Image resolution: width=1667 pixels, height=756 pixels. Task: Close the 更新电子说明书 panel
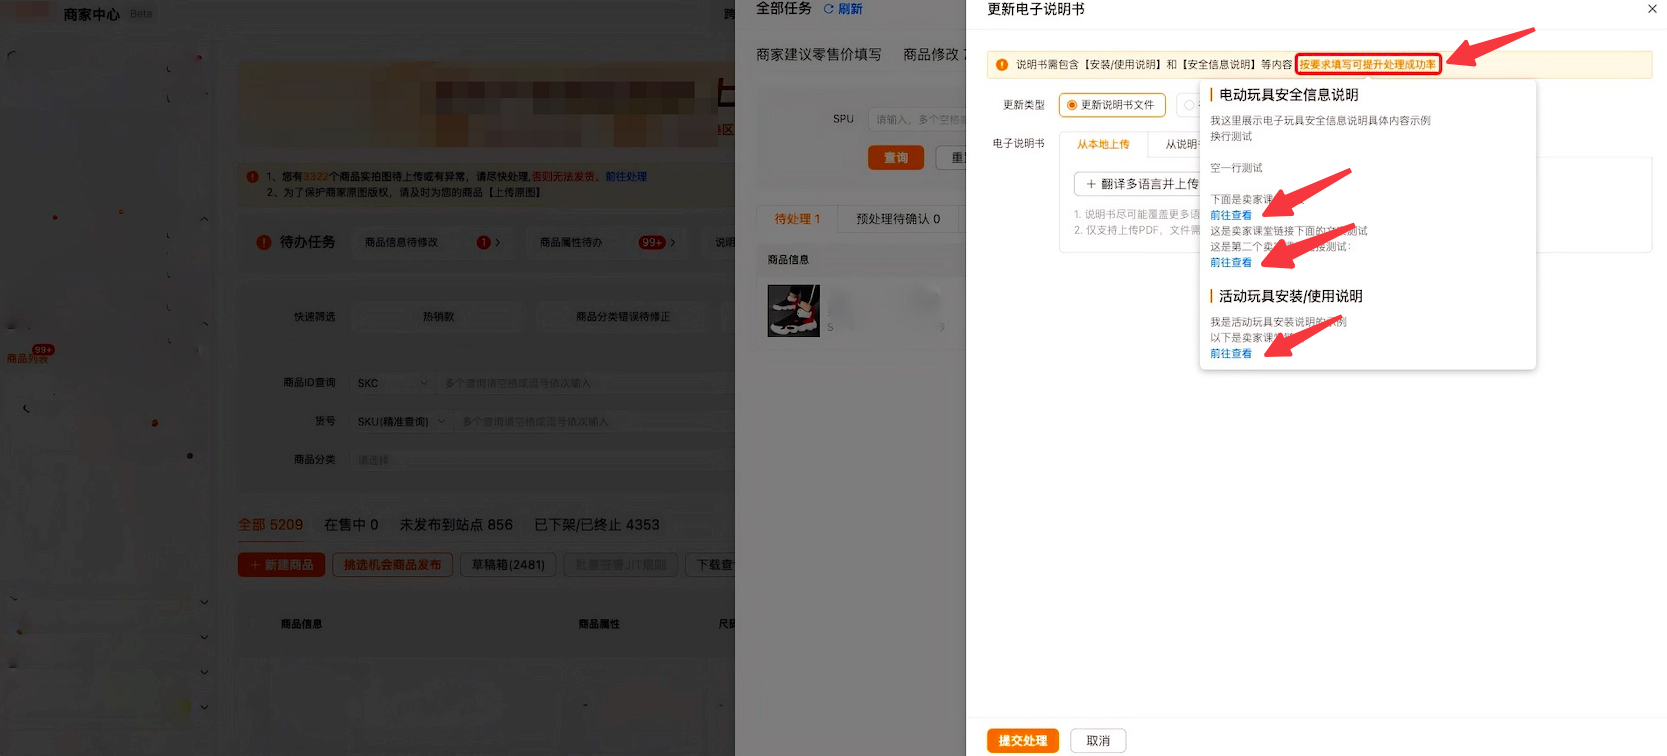1652,9
